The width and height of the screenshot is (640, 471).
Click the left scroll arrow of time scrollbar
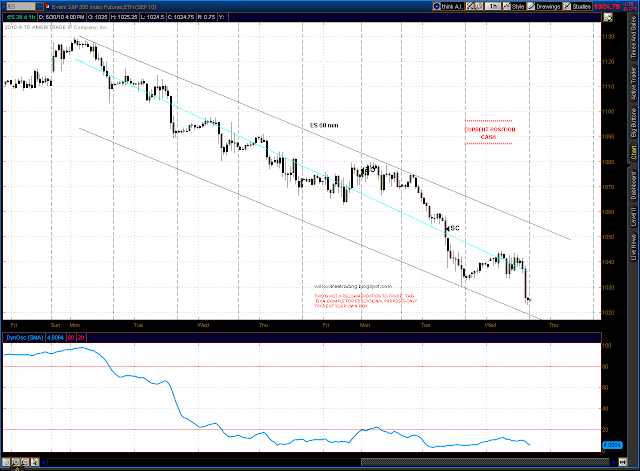coord(44,462)
